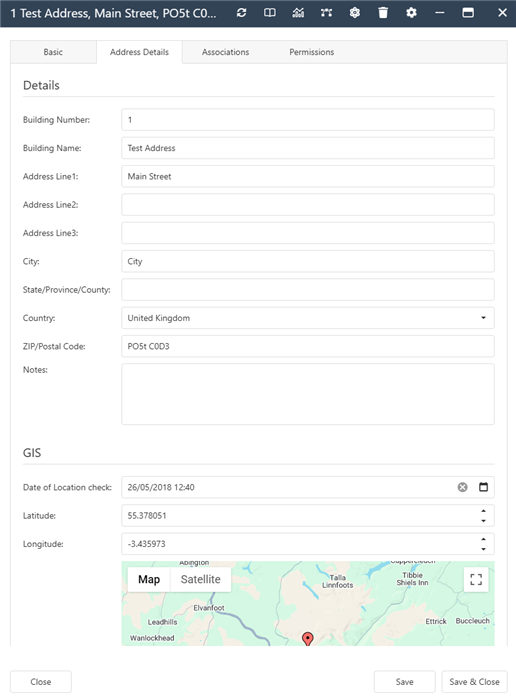Open the Associations tab
Image resolution: width=516 pixels, height=700 pixels.
click(225, 52)
